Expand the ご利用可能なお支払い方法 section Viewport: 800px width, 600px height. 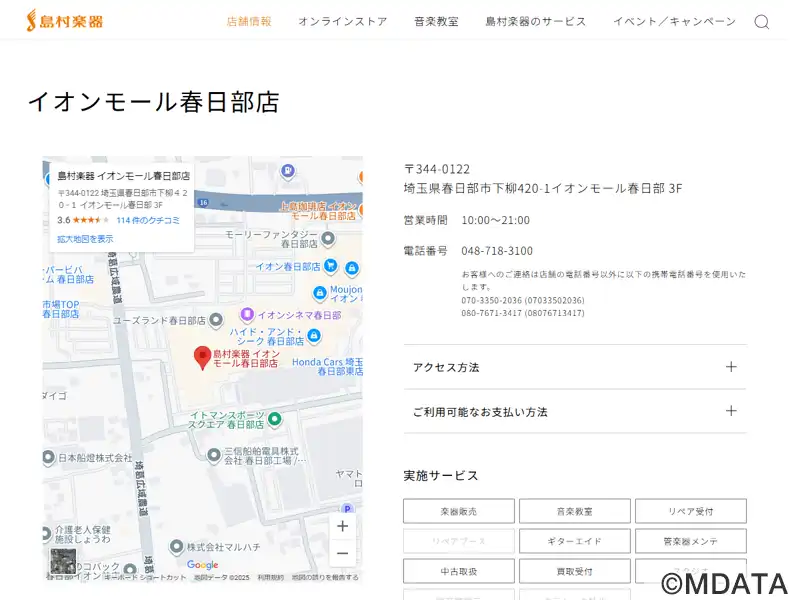tap(575, 411)
